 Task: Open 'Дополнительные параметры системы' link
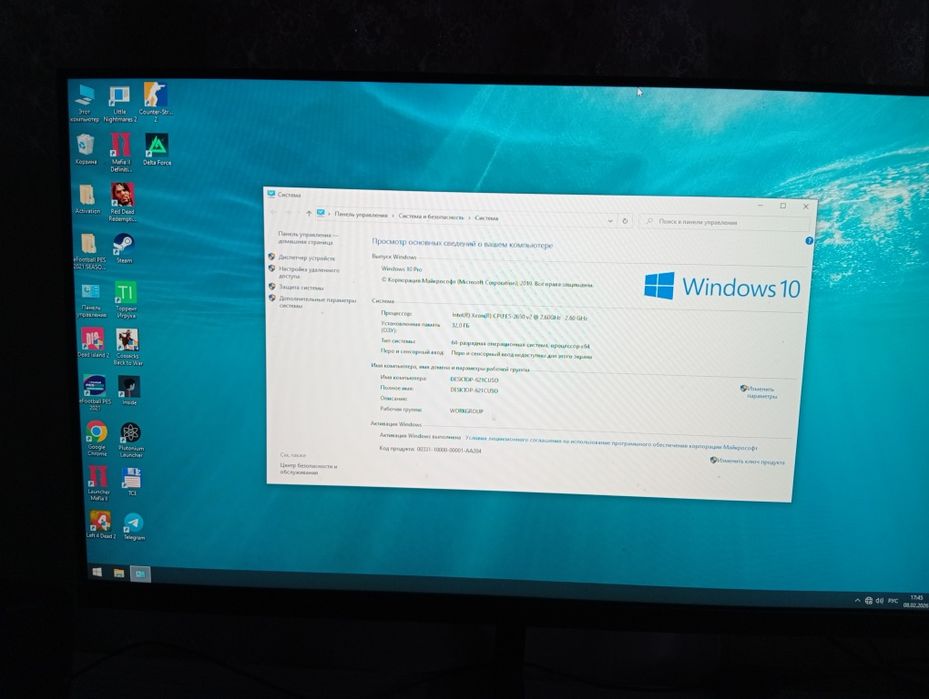tap(317, 303)
